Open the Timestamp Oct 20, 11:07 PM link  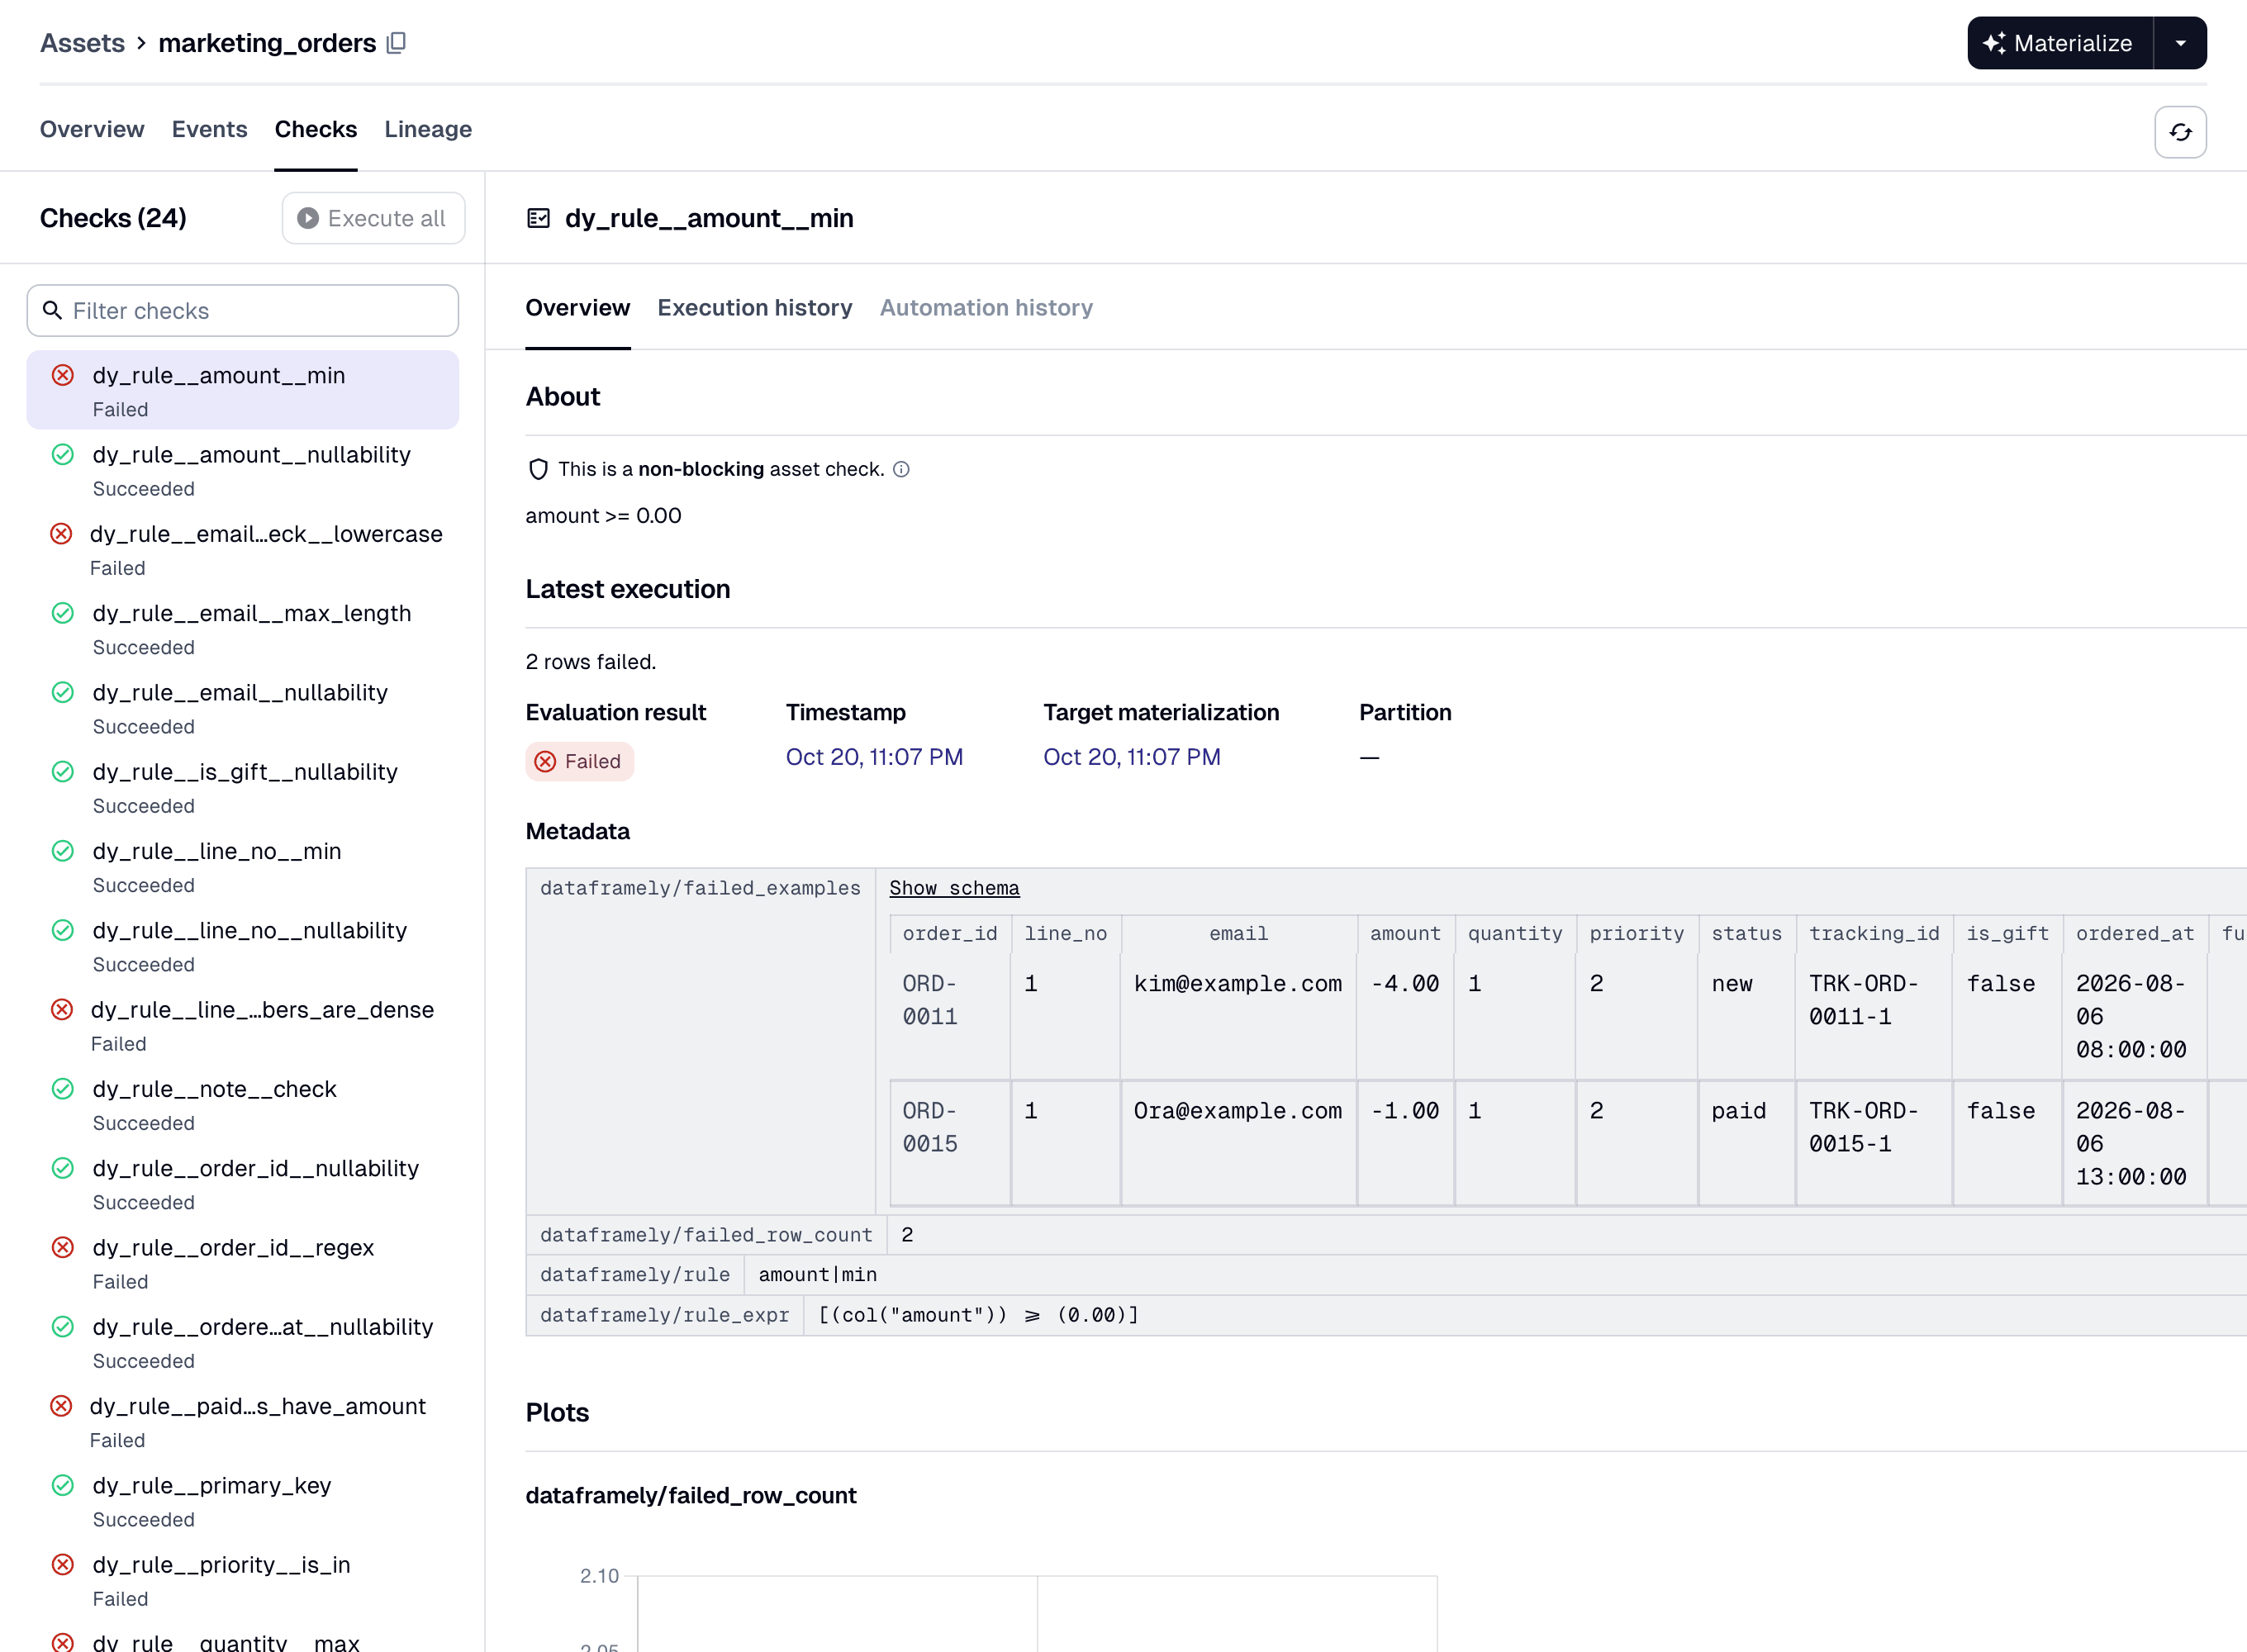(x=874, y=757)
